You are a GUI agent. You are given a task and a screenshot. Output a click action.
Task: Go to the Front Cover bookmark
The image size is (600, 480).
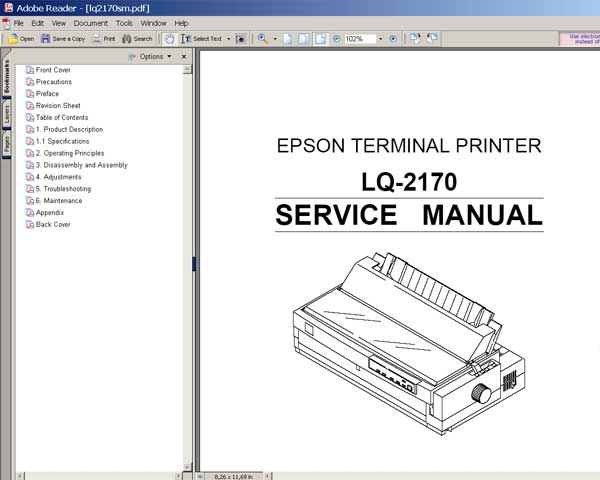(53, 70)
